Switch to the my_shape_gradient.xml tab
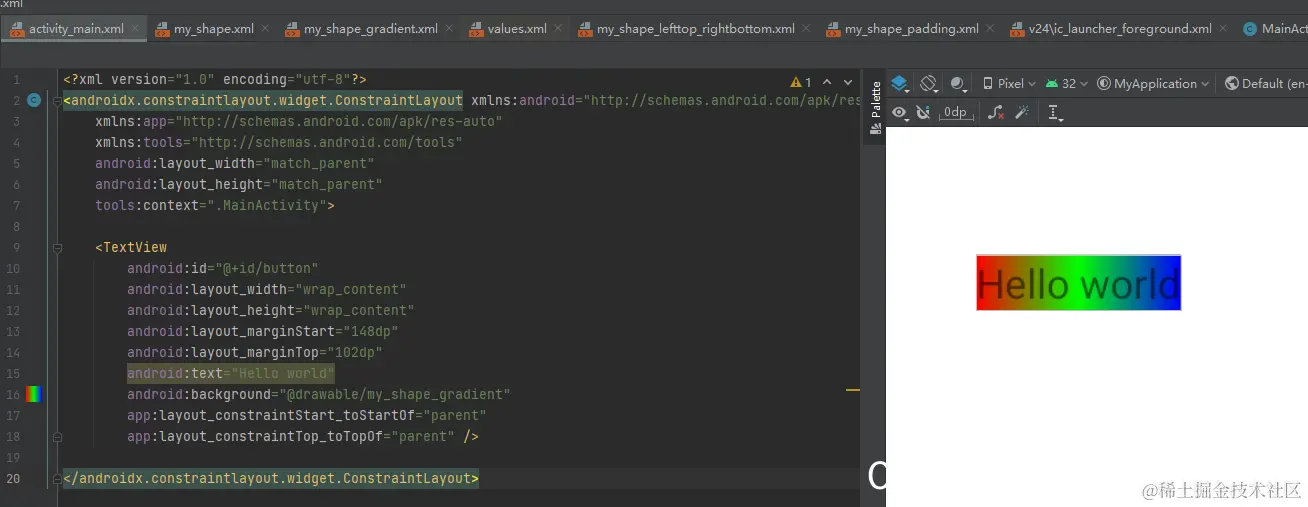Screen dimensions: 1308x507 pos(370,29)
